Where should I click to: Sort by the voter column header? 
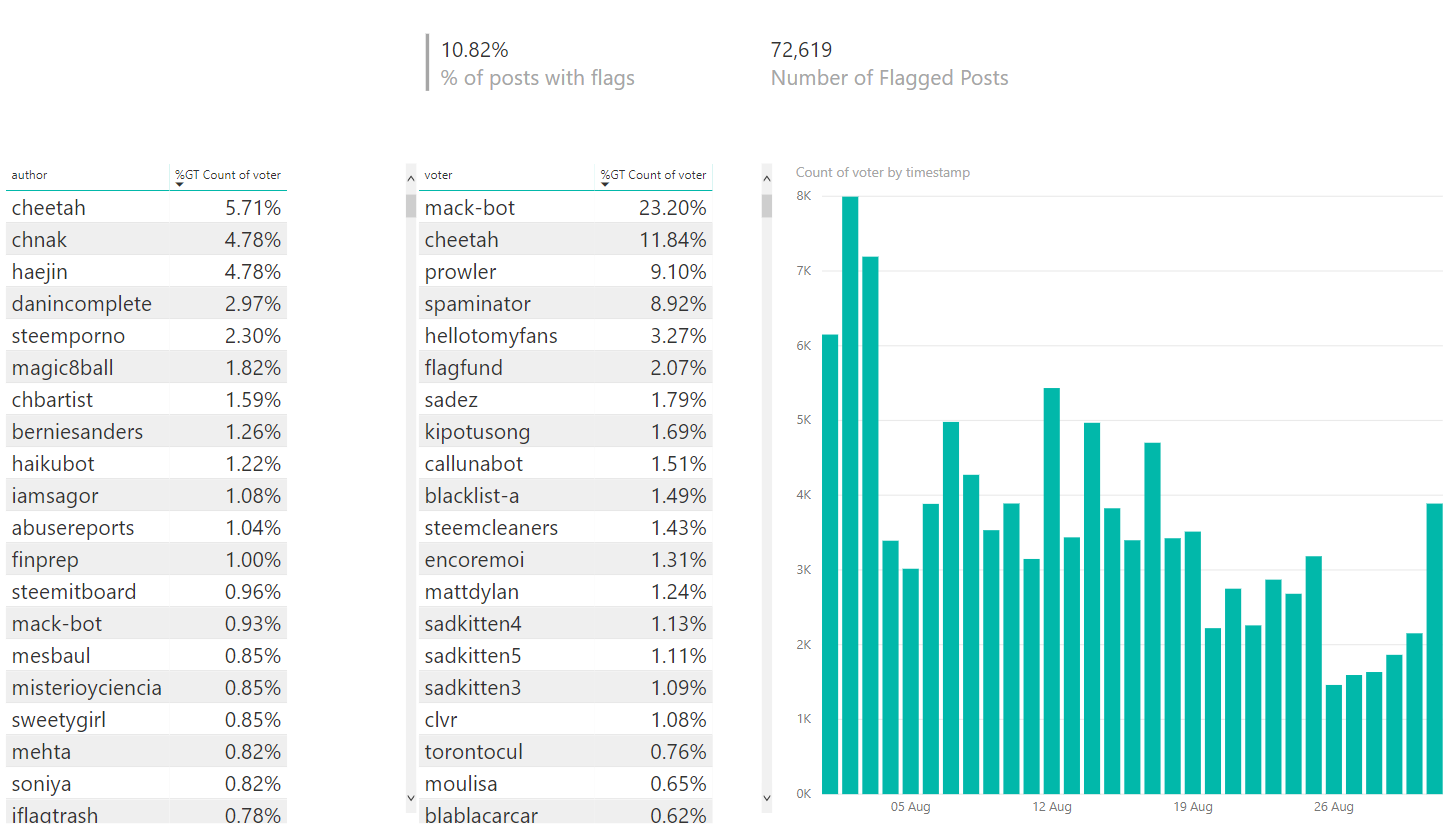[438, 175]
